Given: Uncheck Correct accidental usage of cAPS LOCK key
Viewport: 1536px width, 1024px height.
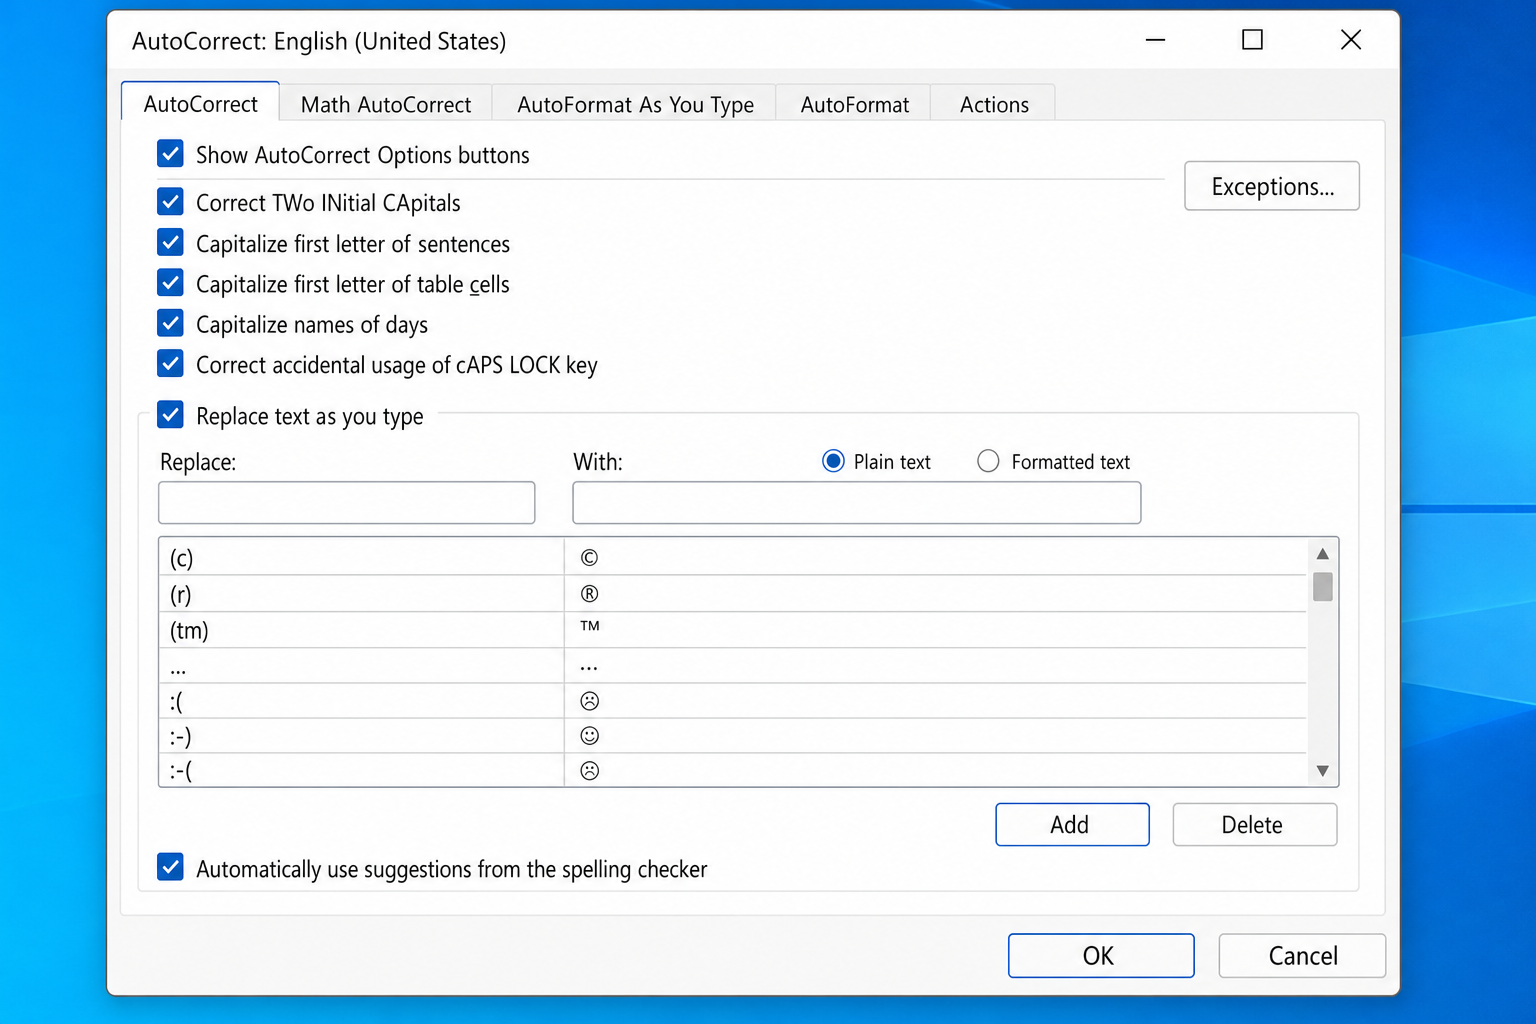Looking at the screenshot, I should click(x=171, y=364).
